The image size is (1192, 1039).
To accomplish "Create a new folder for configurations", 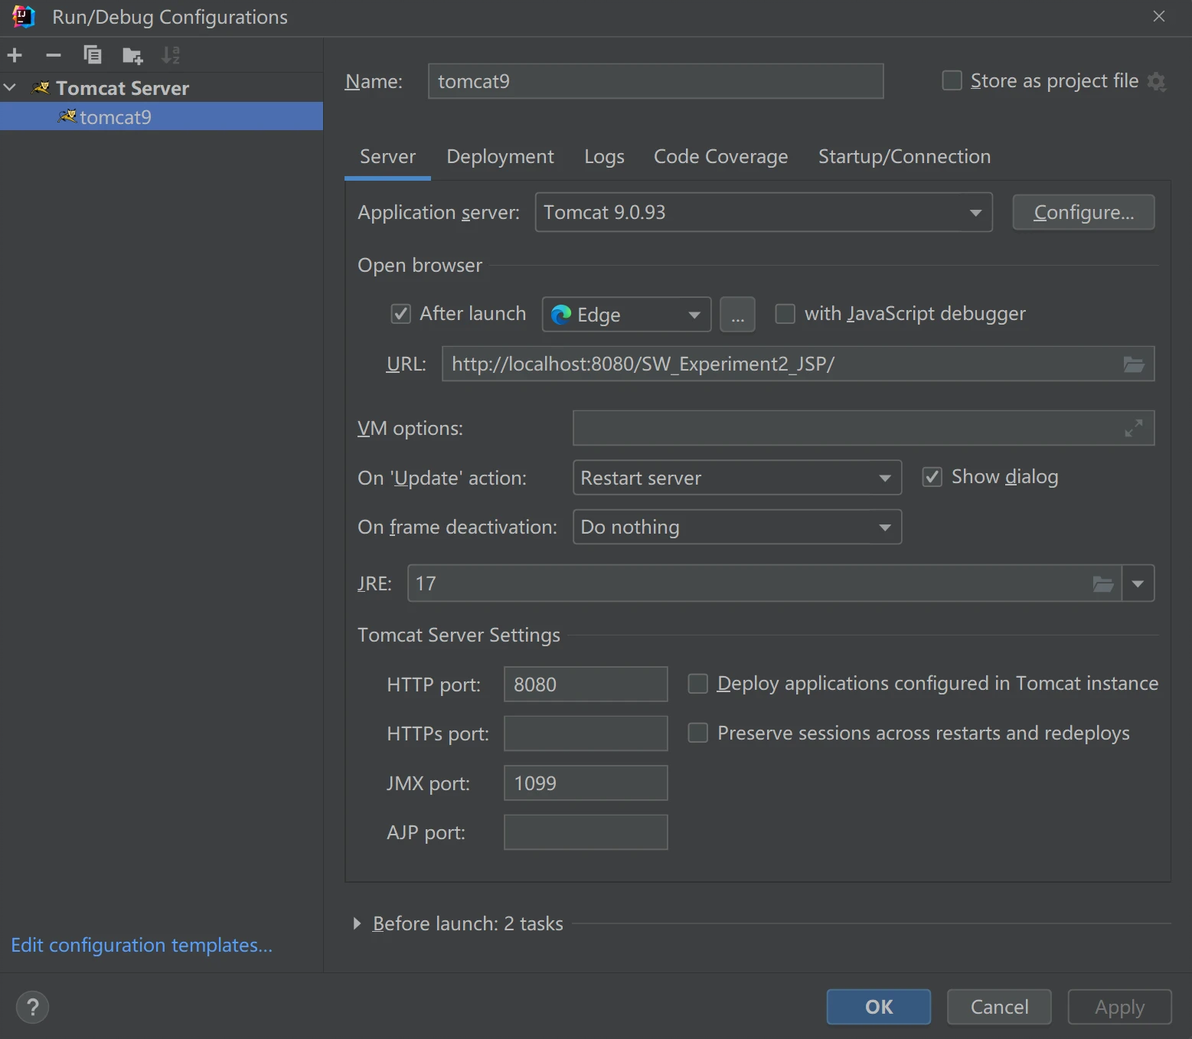I will point(132,55).
